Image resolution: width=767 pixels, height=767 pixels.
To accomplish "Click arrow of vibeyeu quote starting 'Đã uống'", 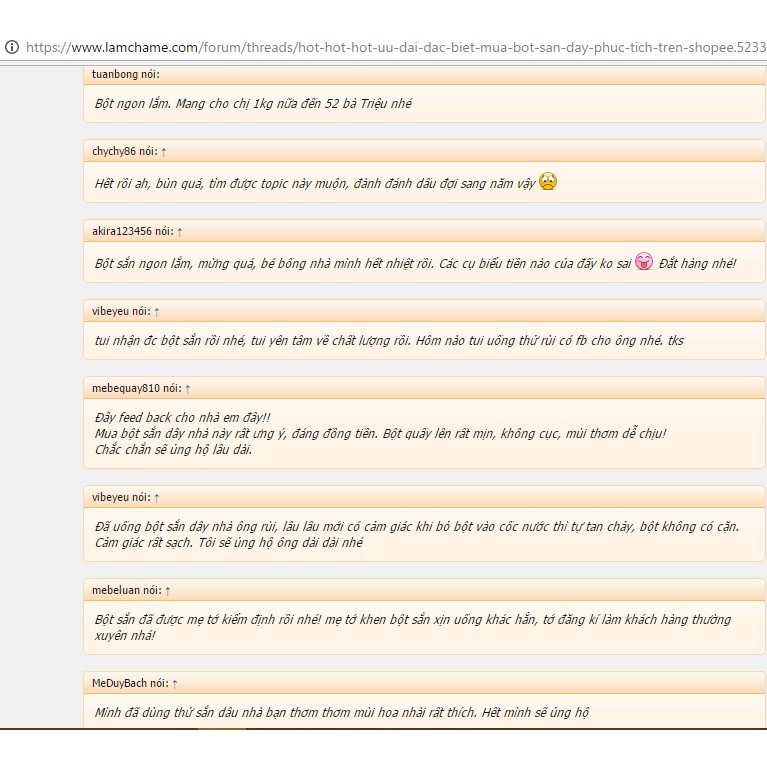I will 157,497.
